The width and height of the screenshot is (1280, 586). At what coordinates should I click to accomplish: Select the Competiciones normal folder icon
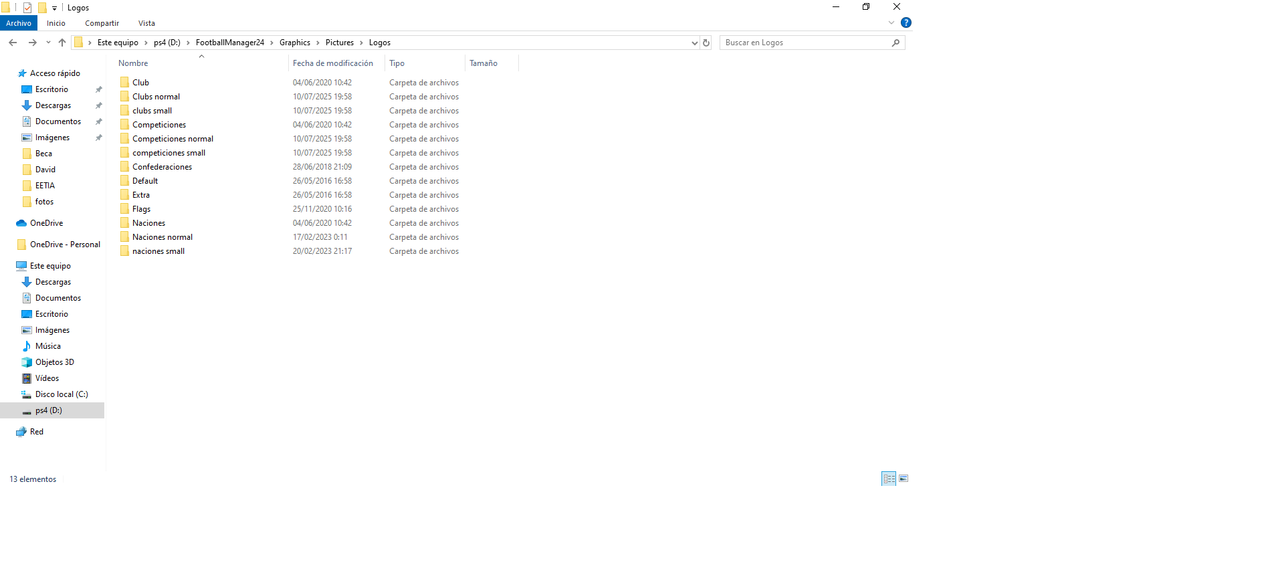(x=125, y=139)
